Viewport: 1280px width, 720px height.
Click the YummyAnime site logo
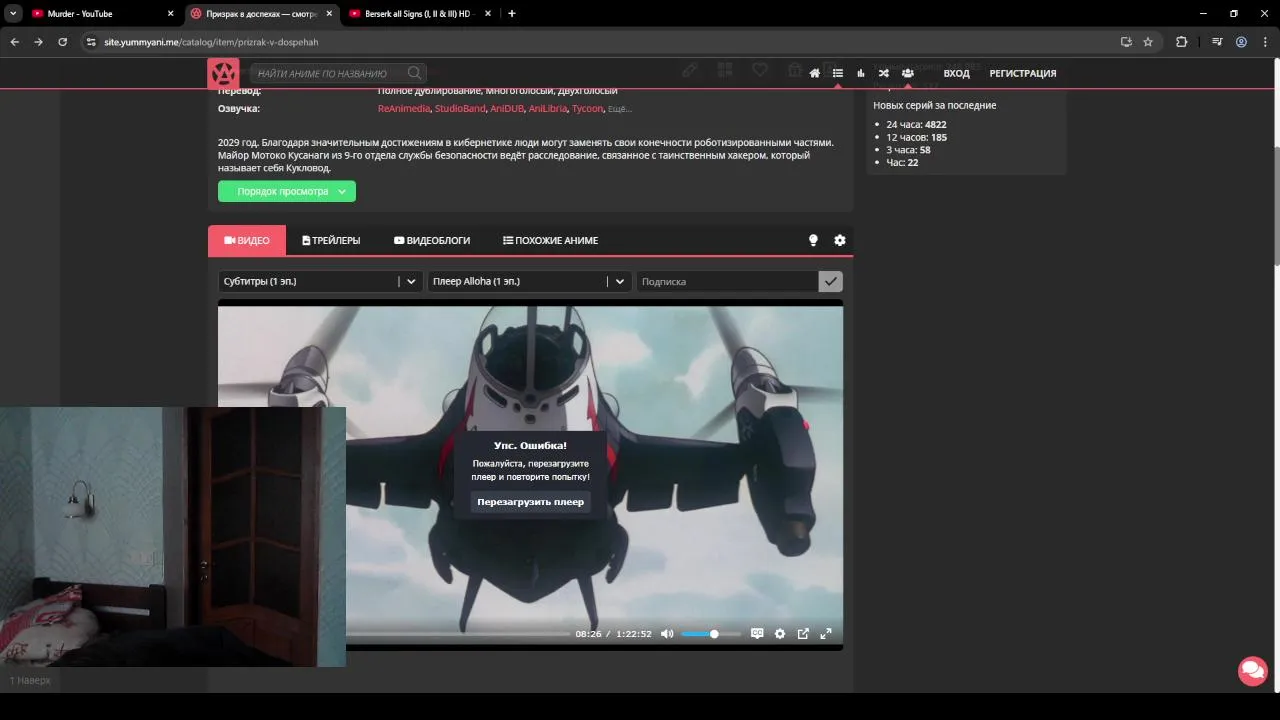pos(223,73)
